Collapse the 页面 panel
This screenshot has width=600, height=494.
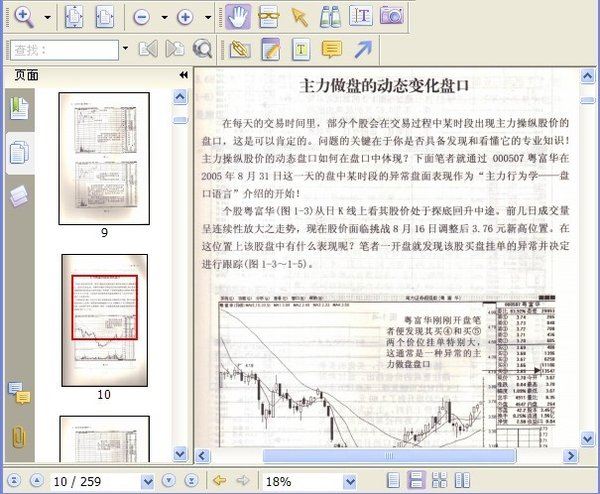point(184,75)
